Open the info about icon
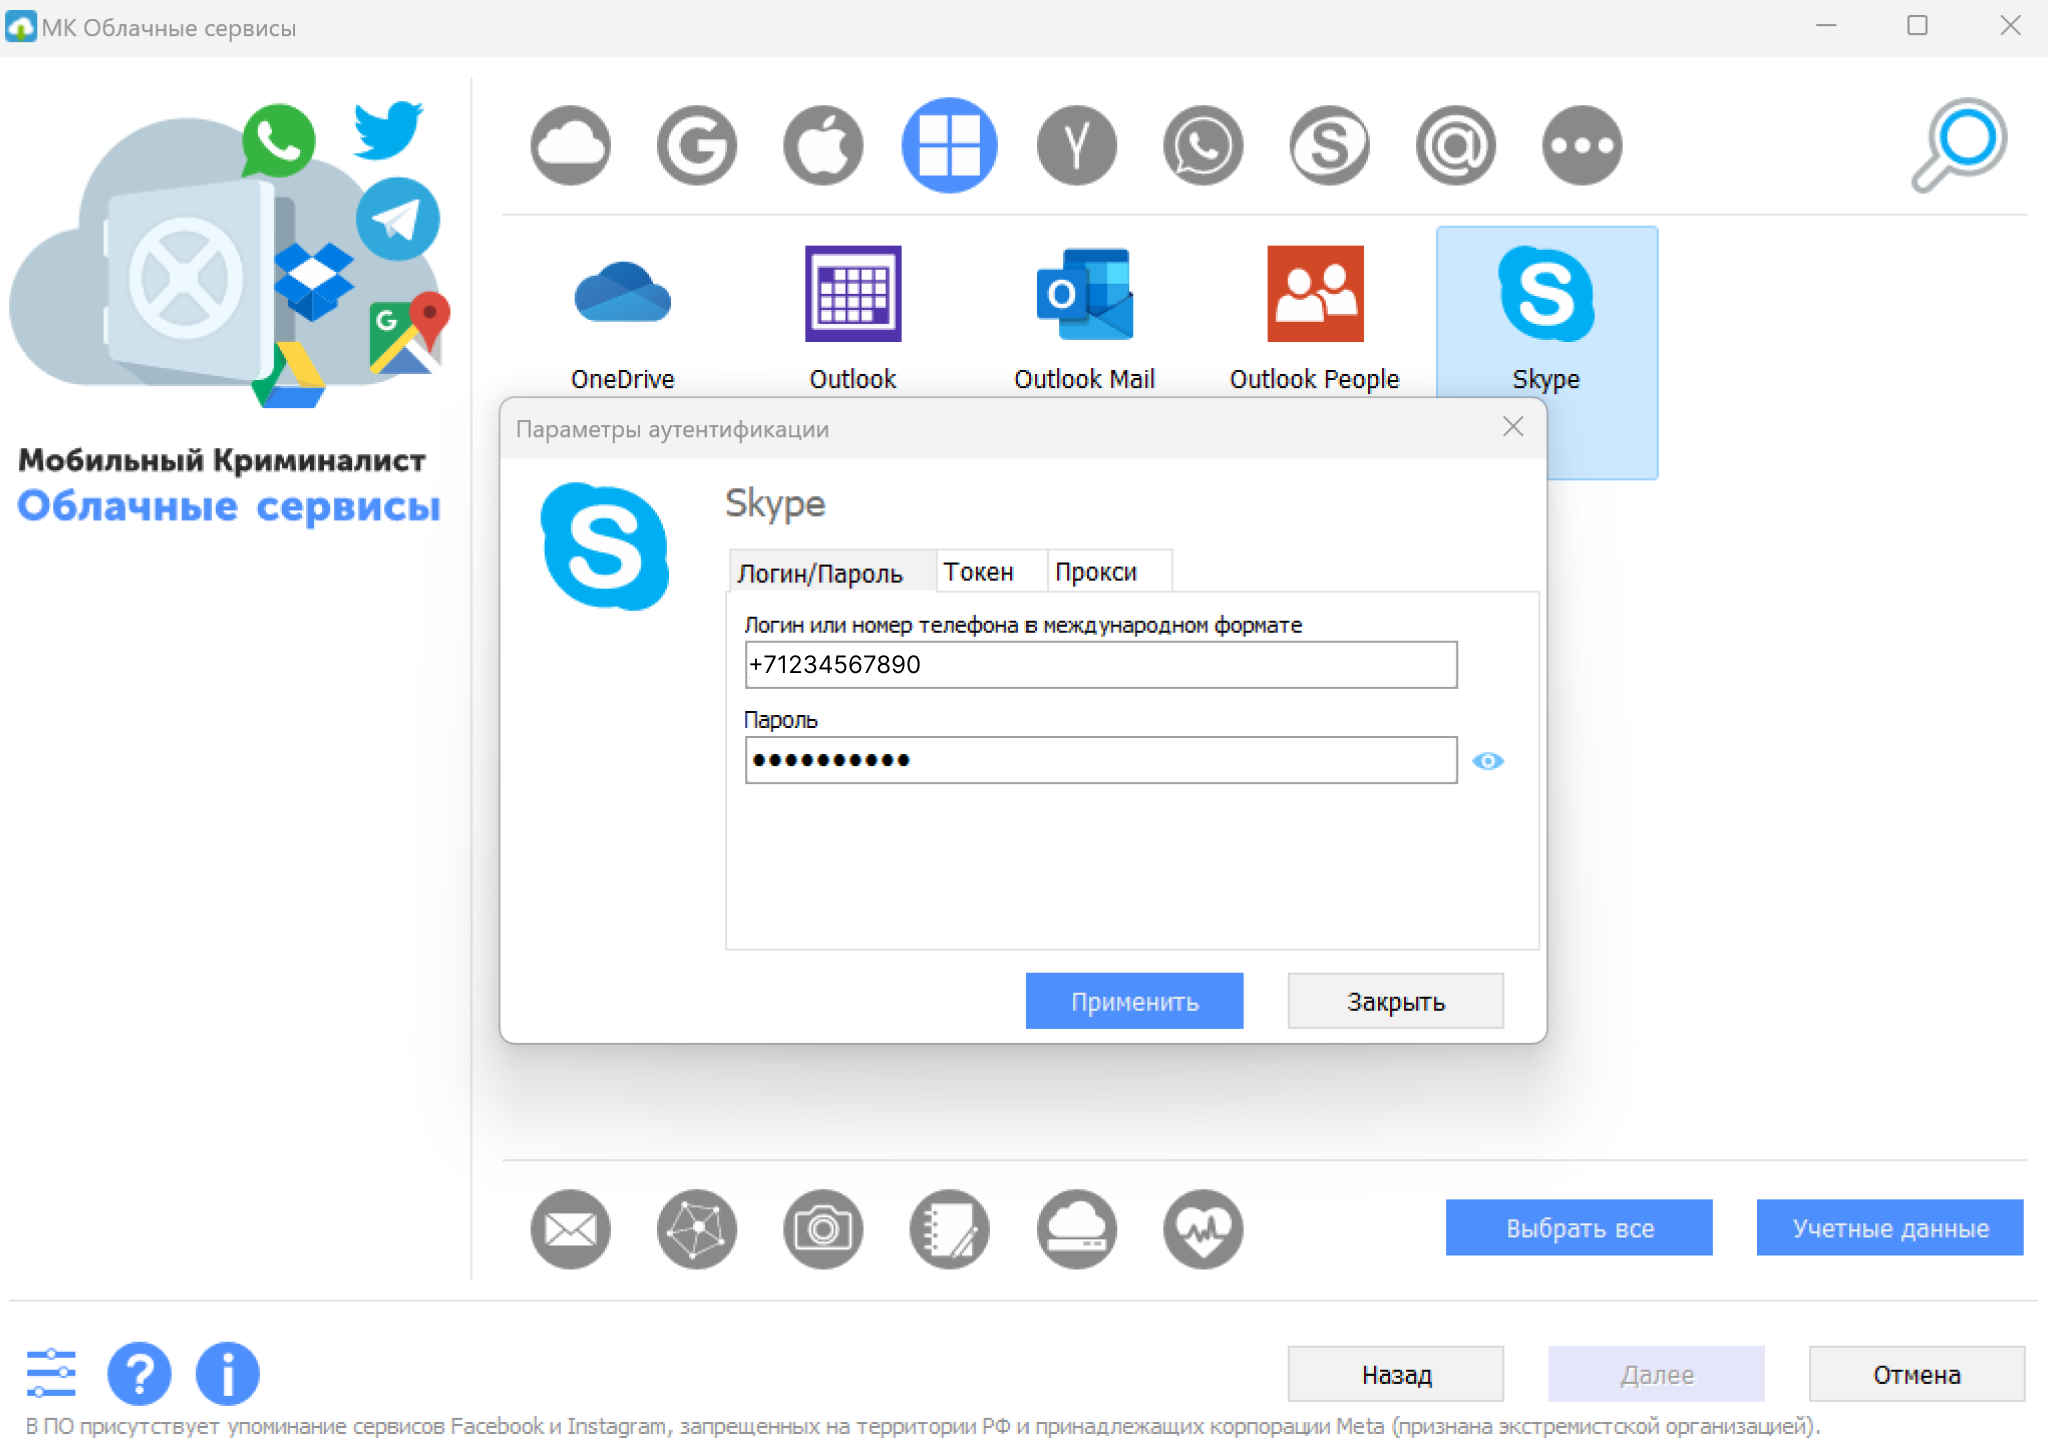2048x1442 pixels. coord(228,1373)
